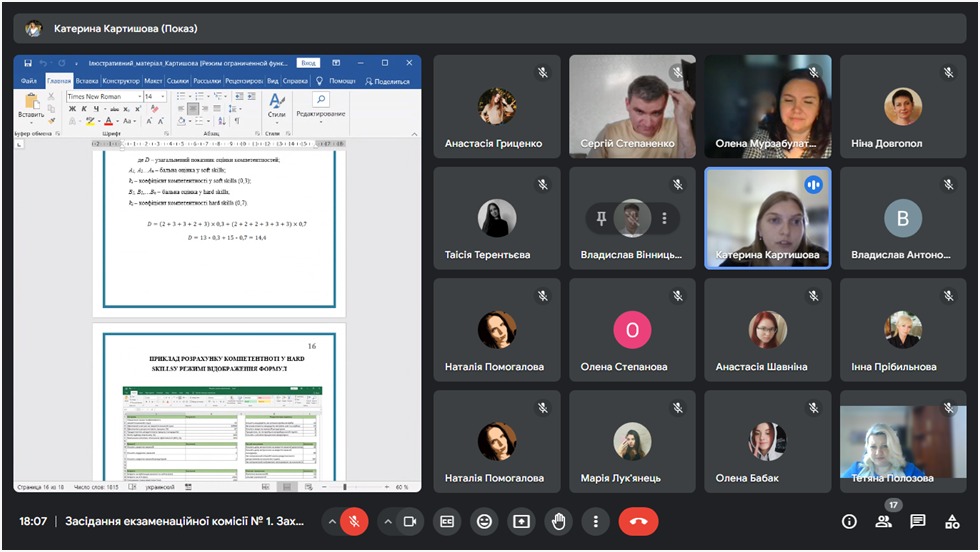The height and width of the screenshot is (552, 980).
Task: Expand audio settings arrow beside microphone
Action: 331,521
